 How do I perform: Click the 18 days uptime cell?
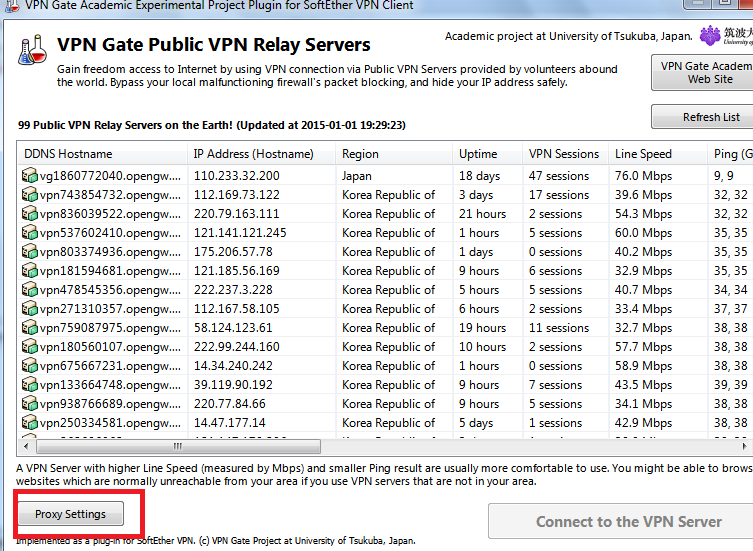point(479,176)
